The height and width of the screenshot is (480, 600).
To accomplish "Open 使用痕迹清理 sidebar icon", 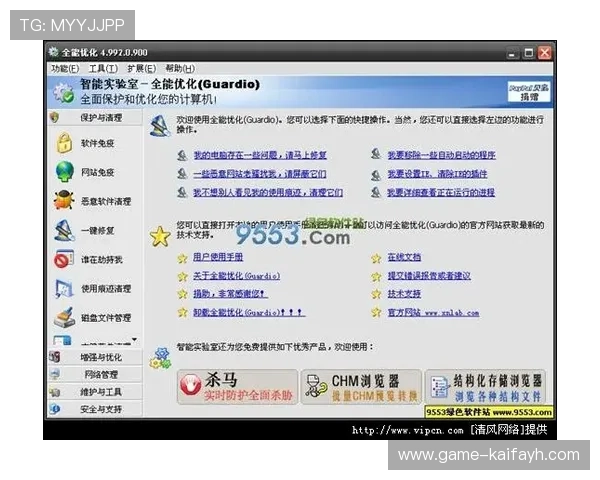I will (64, 288).
